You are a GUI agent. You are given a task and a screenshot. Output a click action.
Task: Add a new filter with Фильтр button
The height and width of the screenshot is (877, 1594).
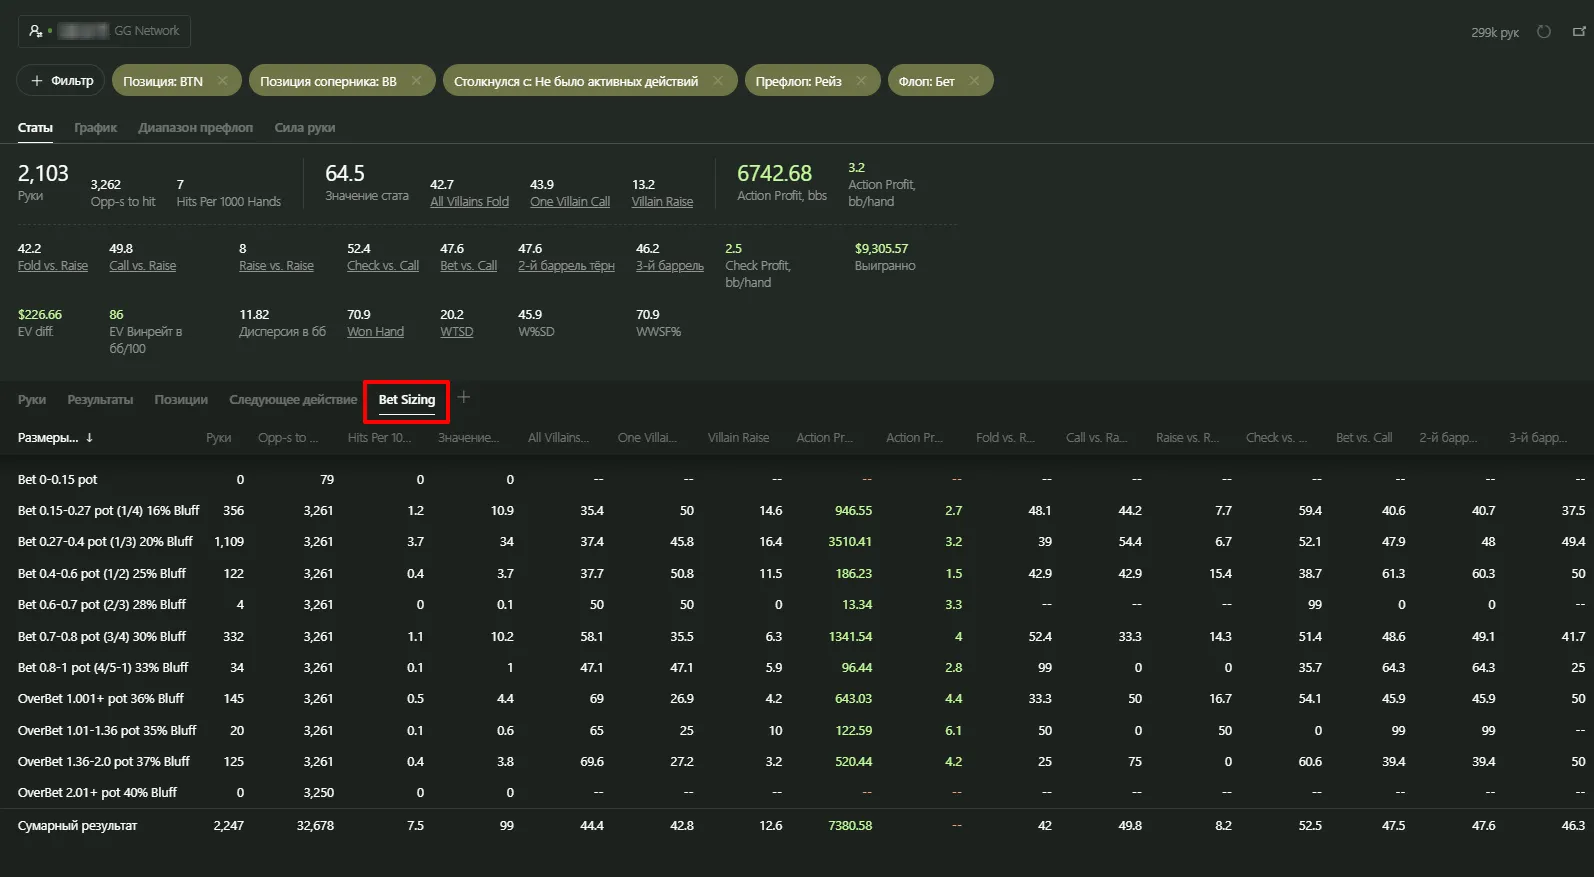[62, 81]
